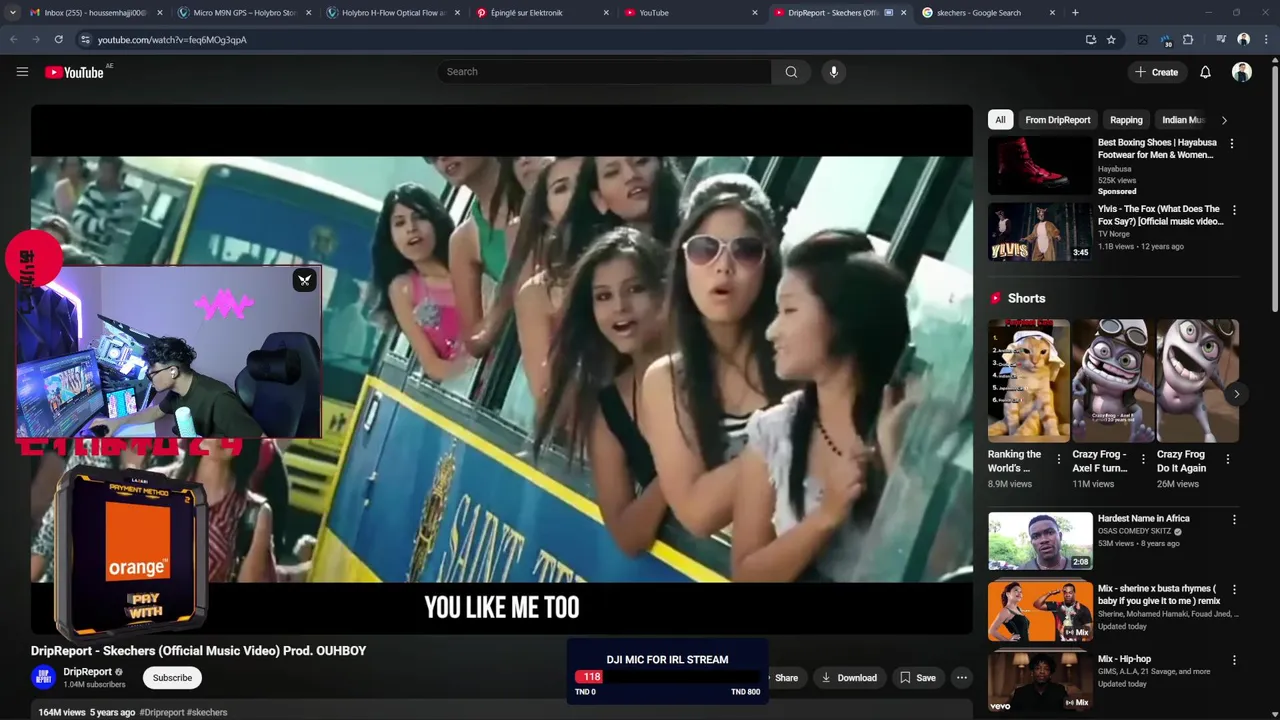The height and width of the screenshot is (720, 1280).
Task: Open options for Hardest Name in Africa
Action: (x=1234, y=520)
